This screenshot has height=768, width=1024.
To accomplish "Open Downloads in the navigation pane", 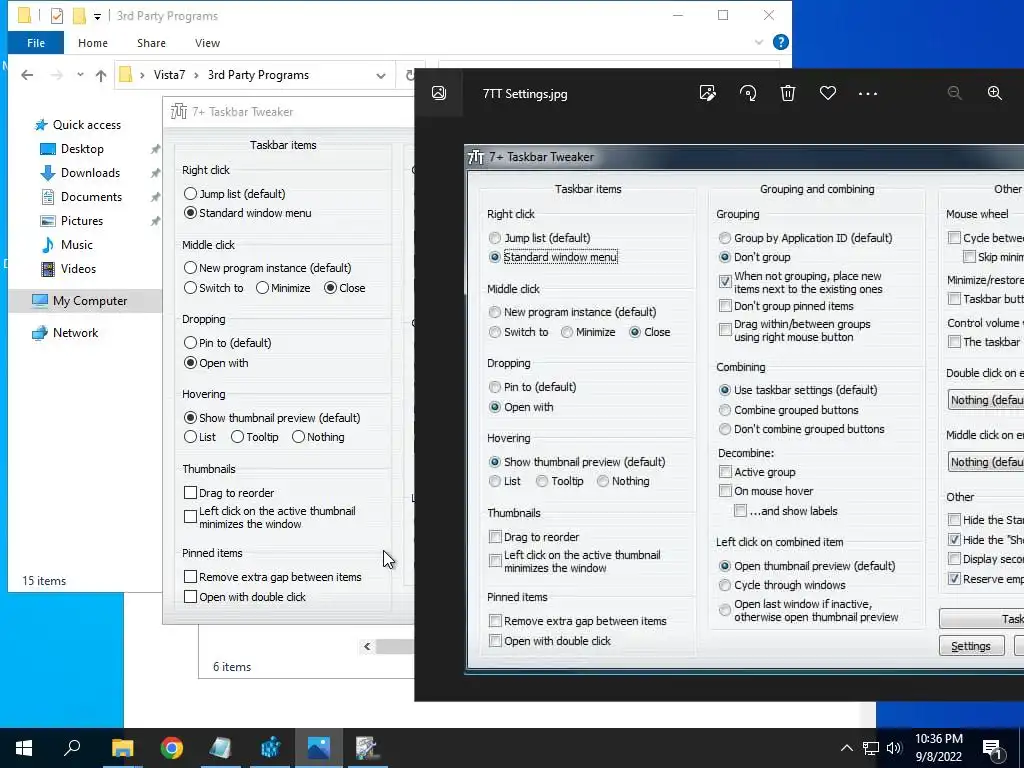I will coord(90,173).
